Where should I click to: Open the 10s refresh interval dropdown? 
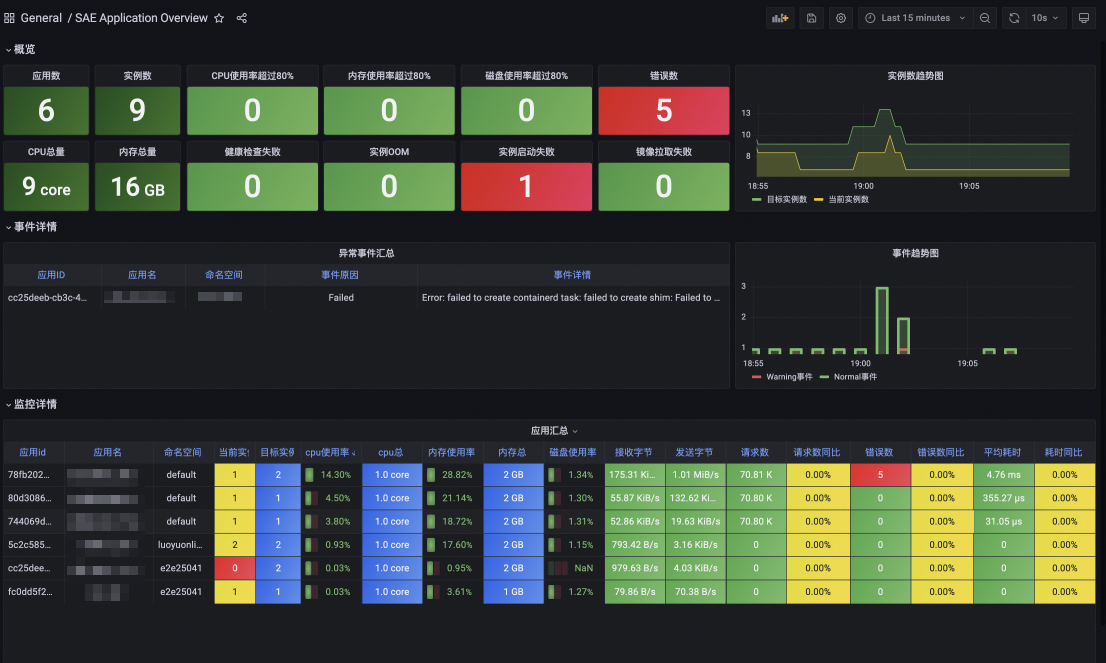point(1045,18)
